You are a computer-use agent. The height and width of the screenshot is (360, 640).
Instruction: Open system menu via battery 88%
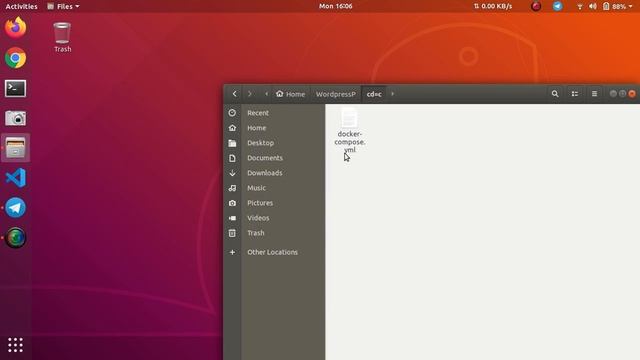pyautogui.click(x=617, y=6)
